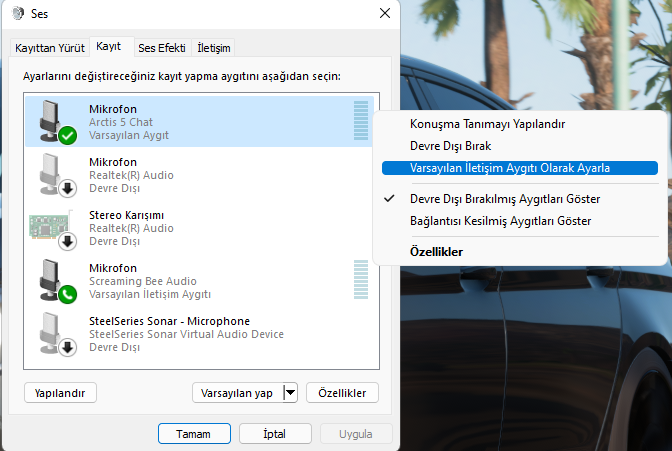Viewport: 672px width, 451px height.
Task: Cancel with the İptal button
Action: (x=275, y=434)
